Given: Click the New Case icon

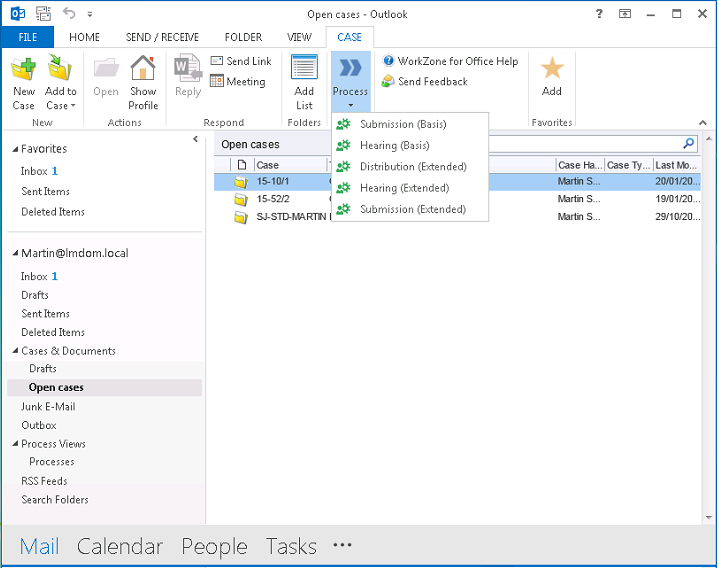Looking at the screenshot, I should (x=23, y=70).
